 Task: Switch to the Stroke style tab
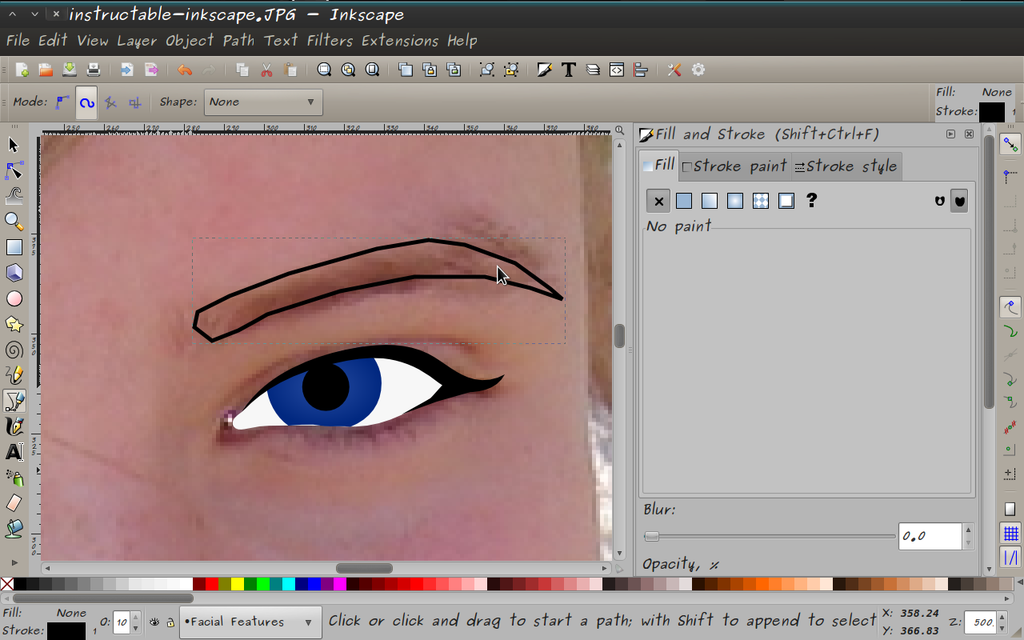845,166
